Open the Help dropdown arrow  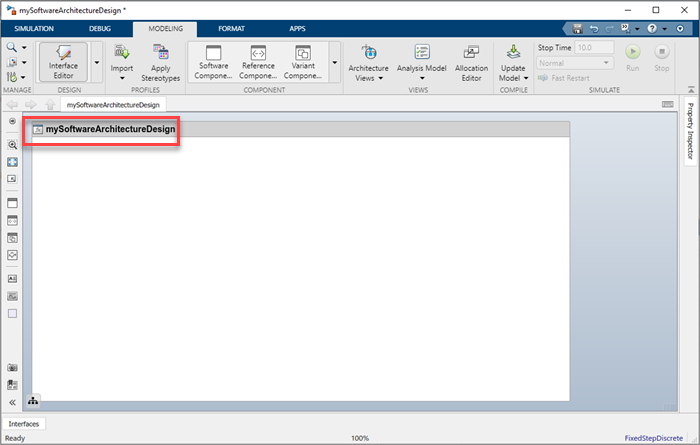(665, 29)
